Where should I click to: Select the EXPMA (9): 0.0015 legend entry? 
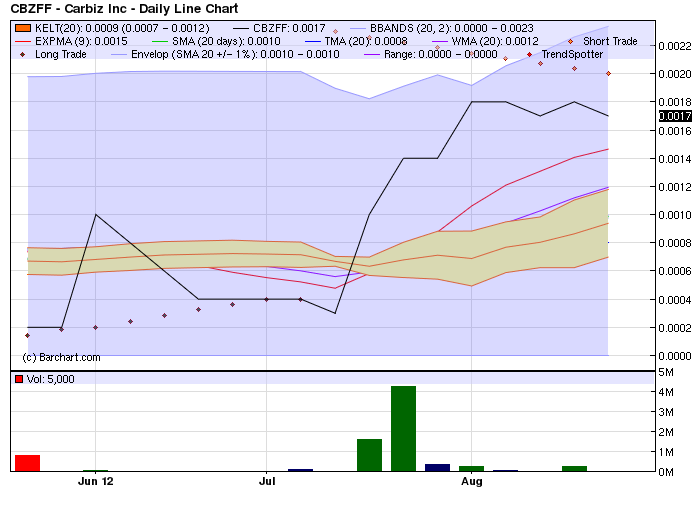coord(71,41)
